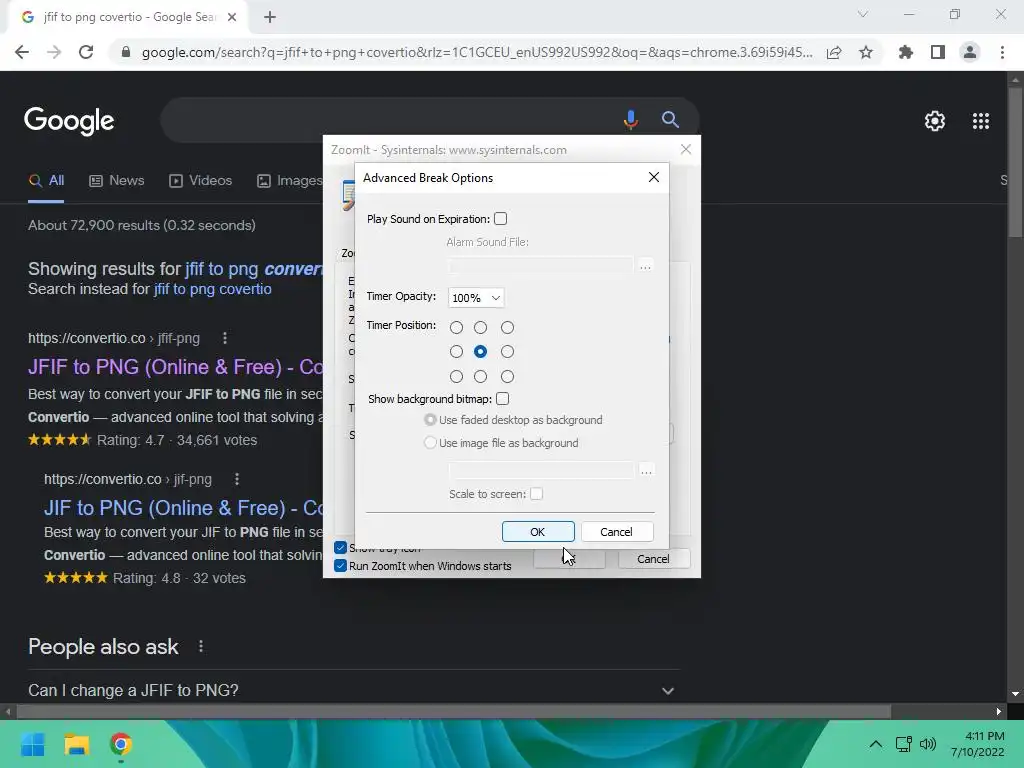The height and width of the screenshot is (768, 1024).
Task: Select top-left timer position
Action: (456, 327)
